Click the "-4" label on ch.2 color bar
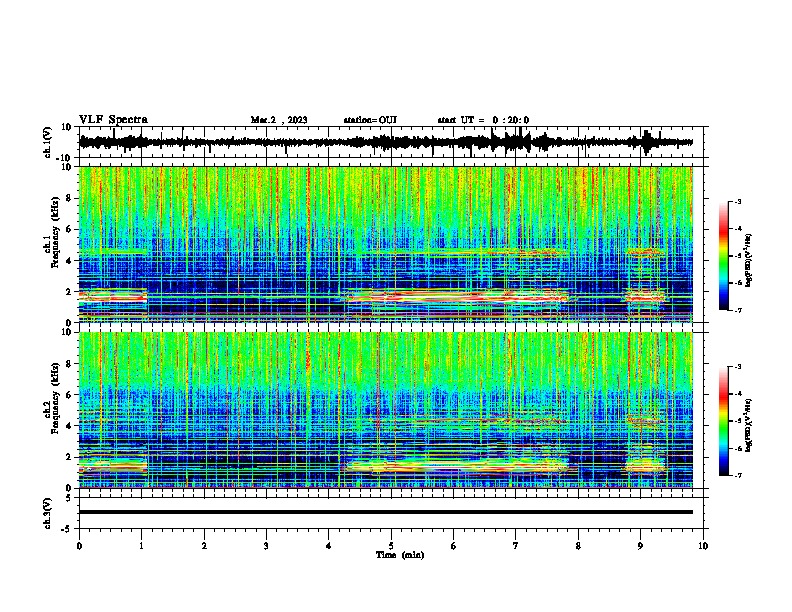Image resolution: width=792 pixels, height=612 pixels. pos(738,394)
